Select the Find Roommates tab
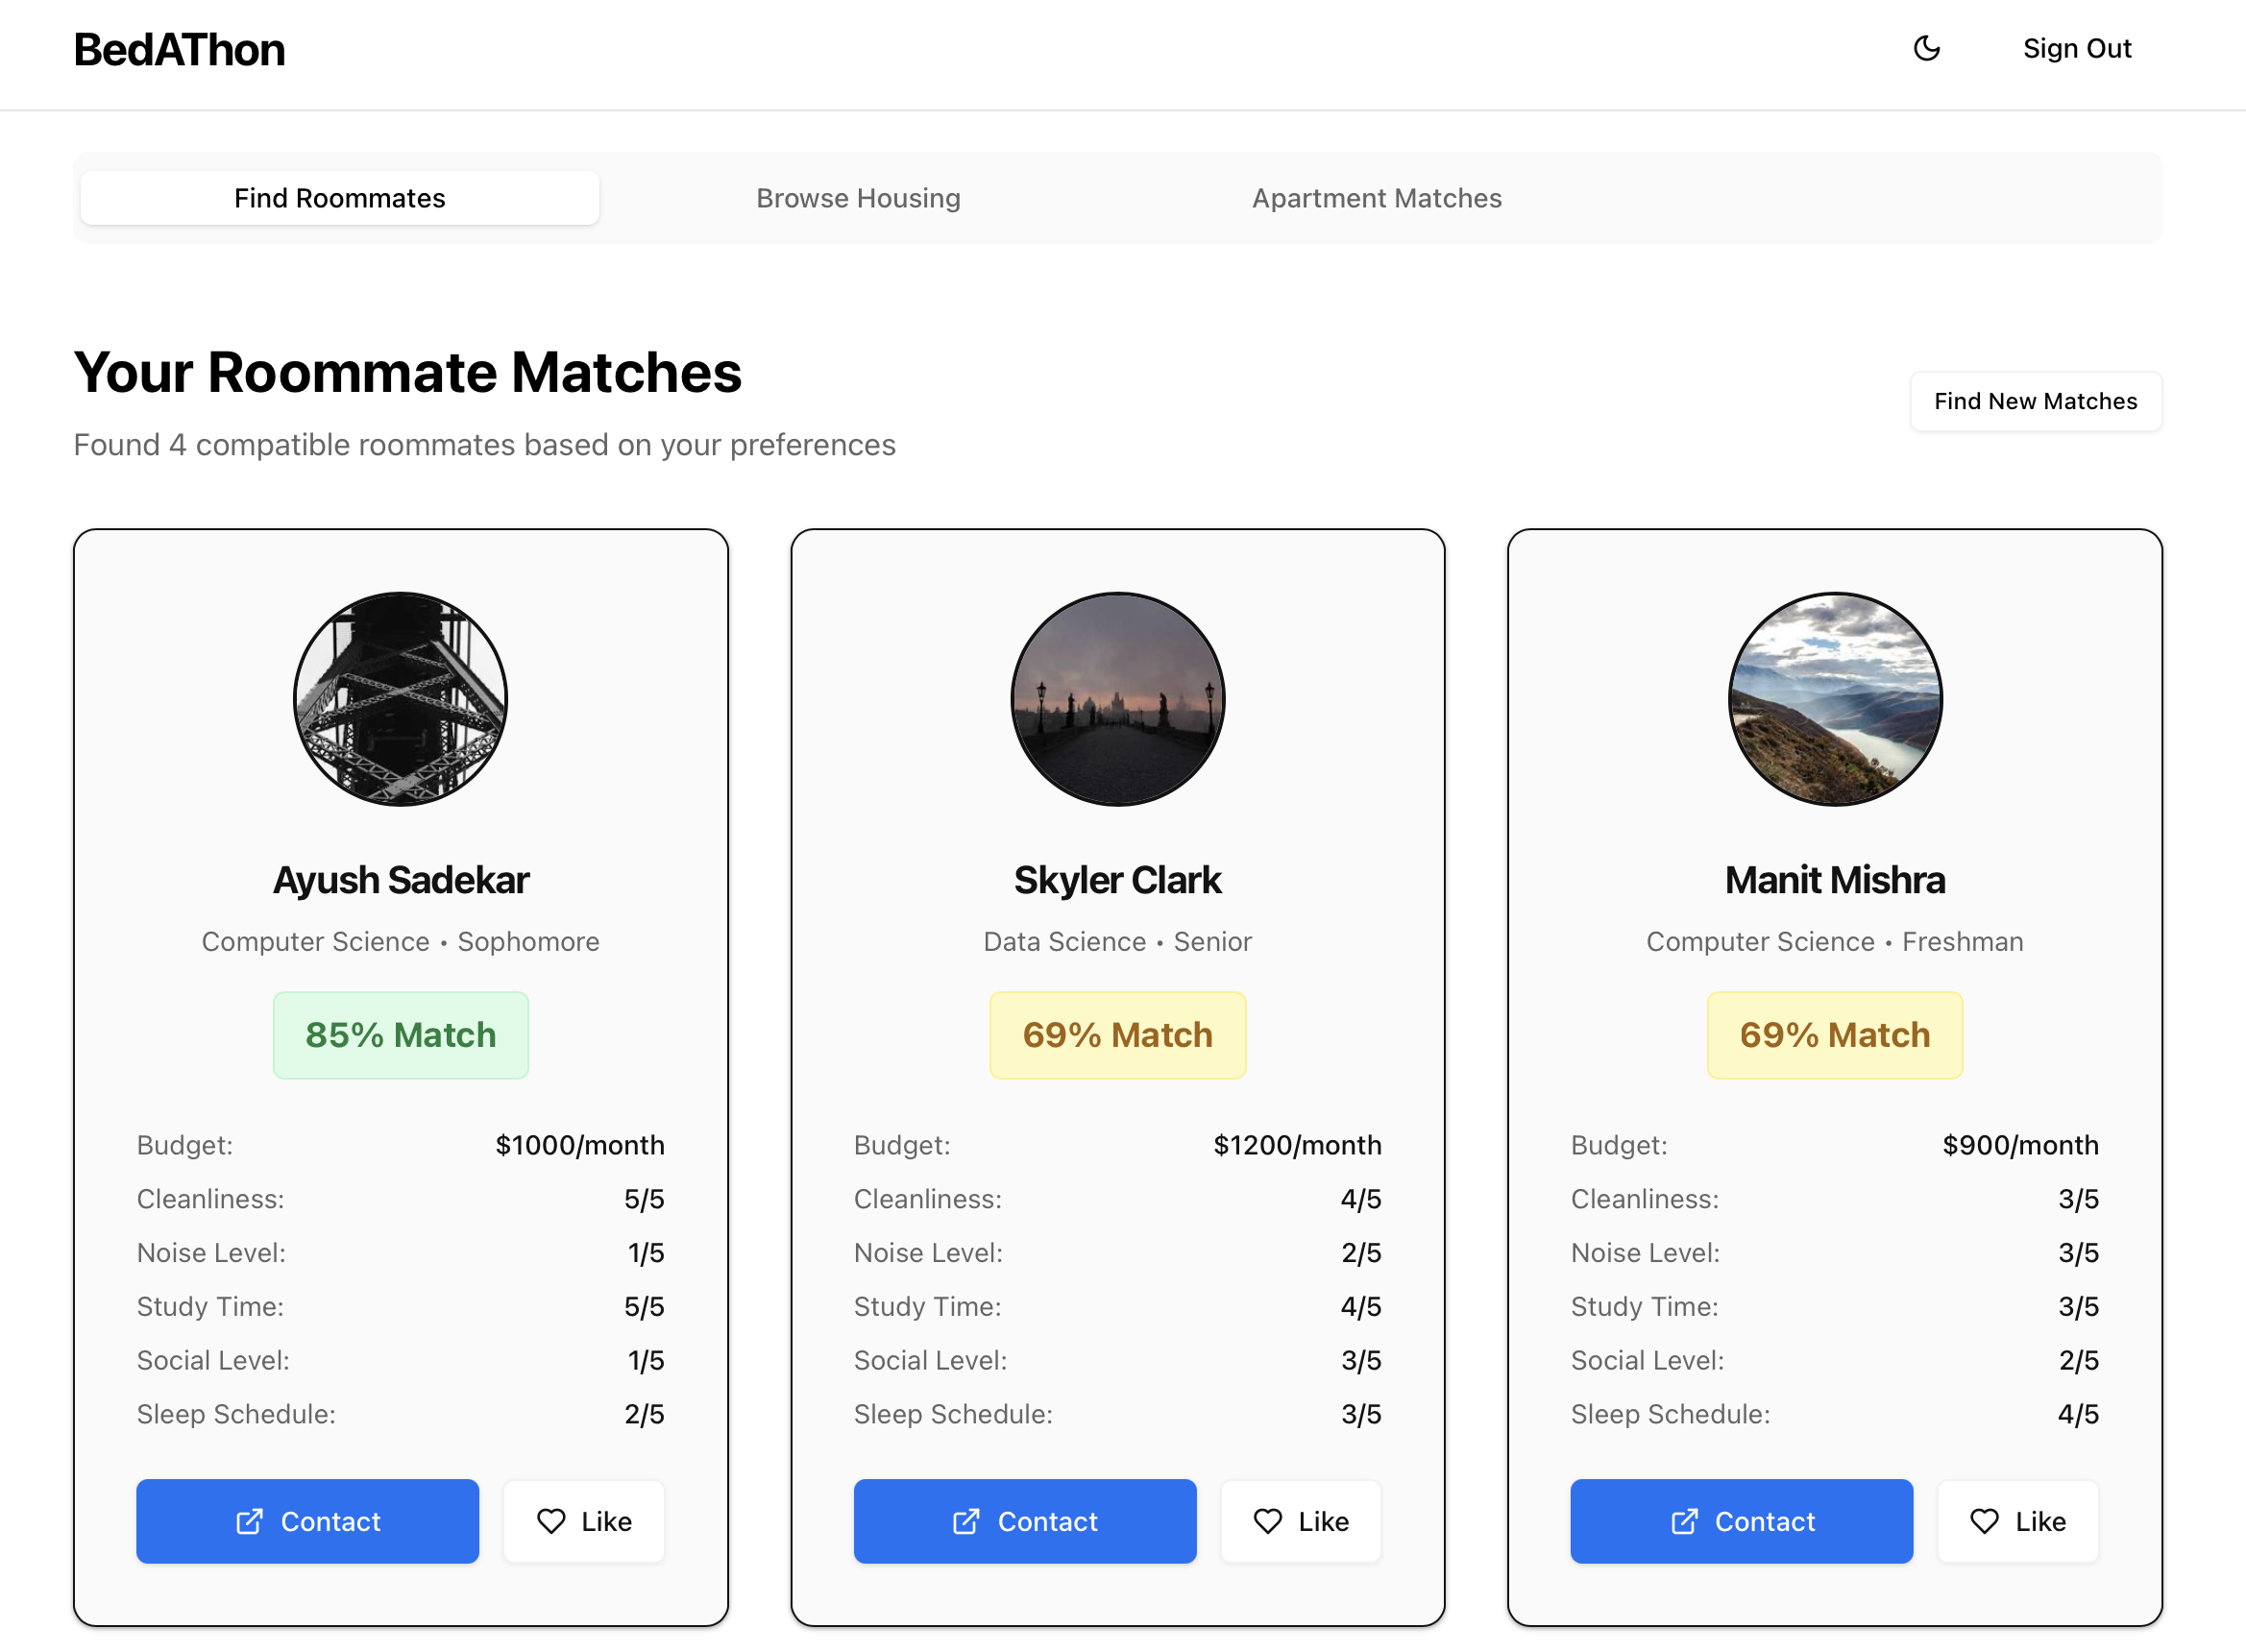2246x1652 pixels. click(x=340, y=198)
